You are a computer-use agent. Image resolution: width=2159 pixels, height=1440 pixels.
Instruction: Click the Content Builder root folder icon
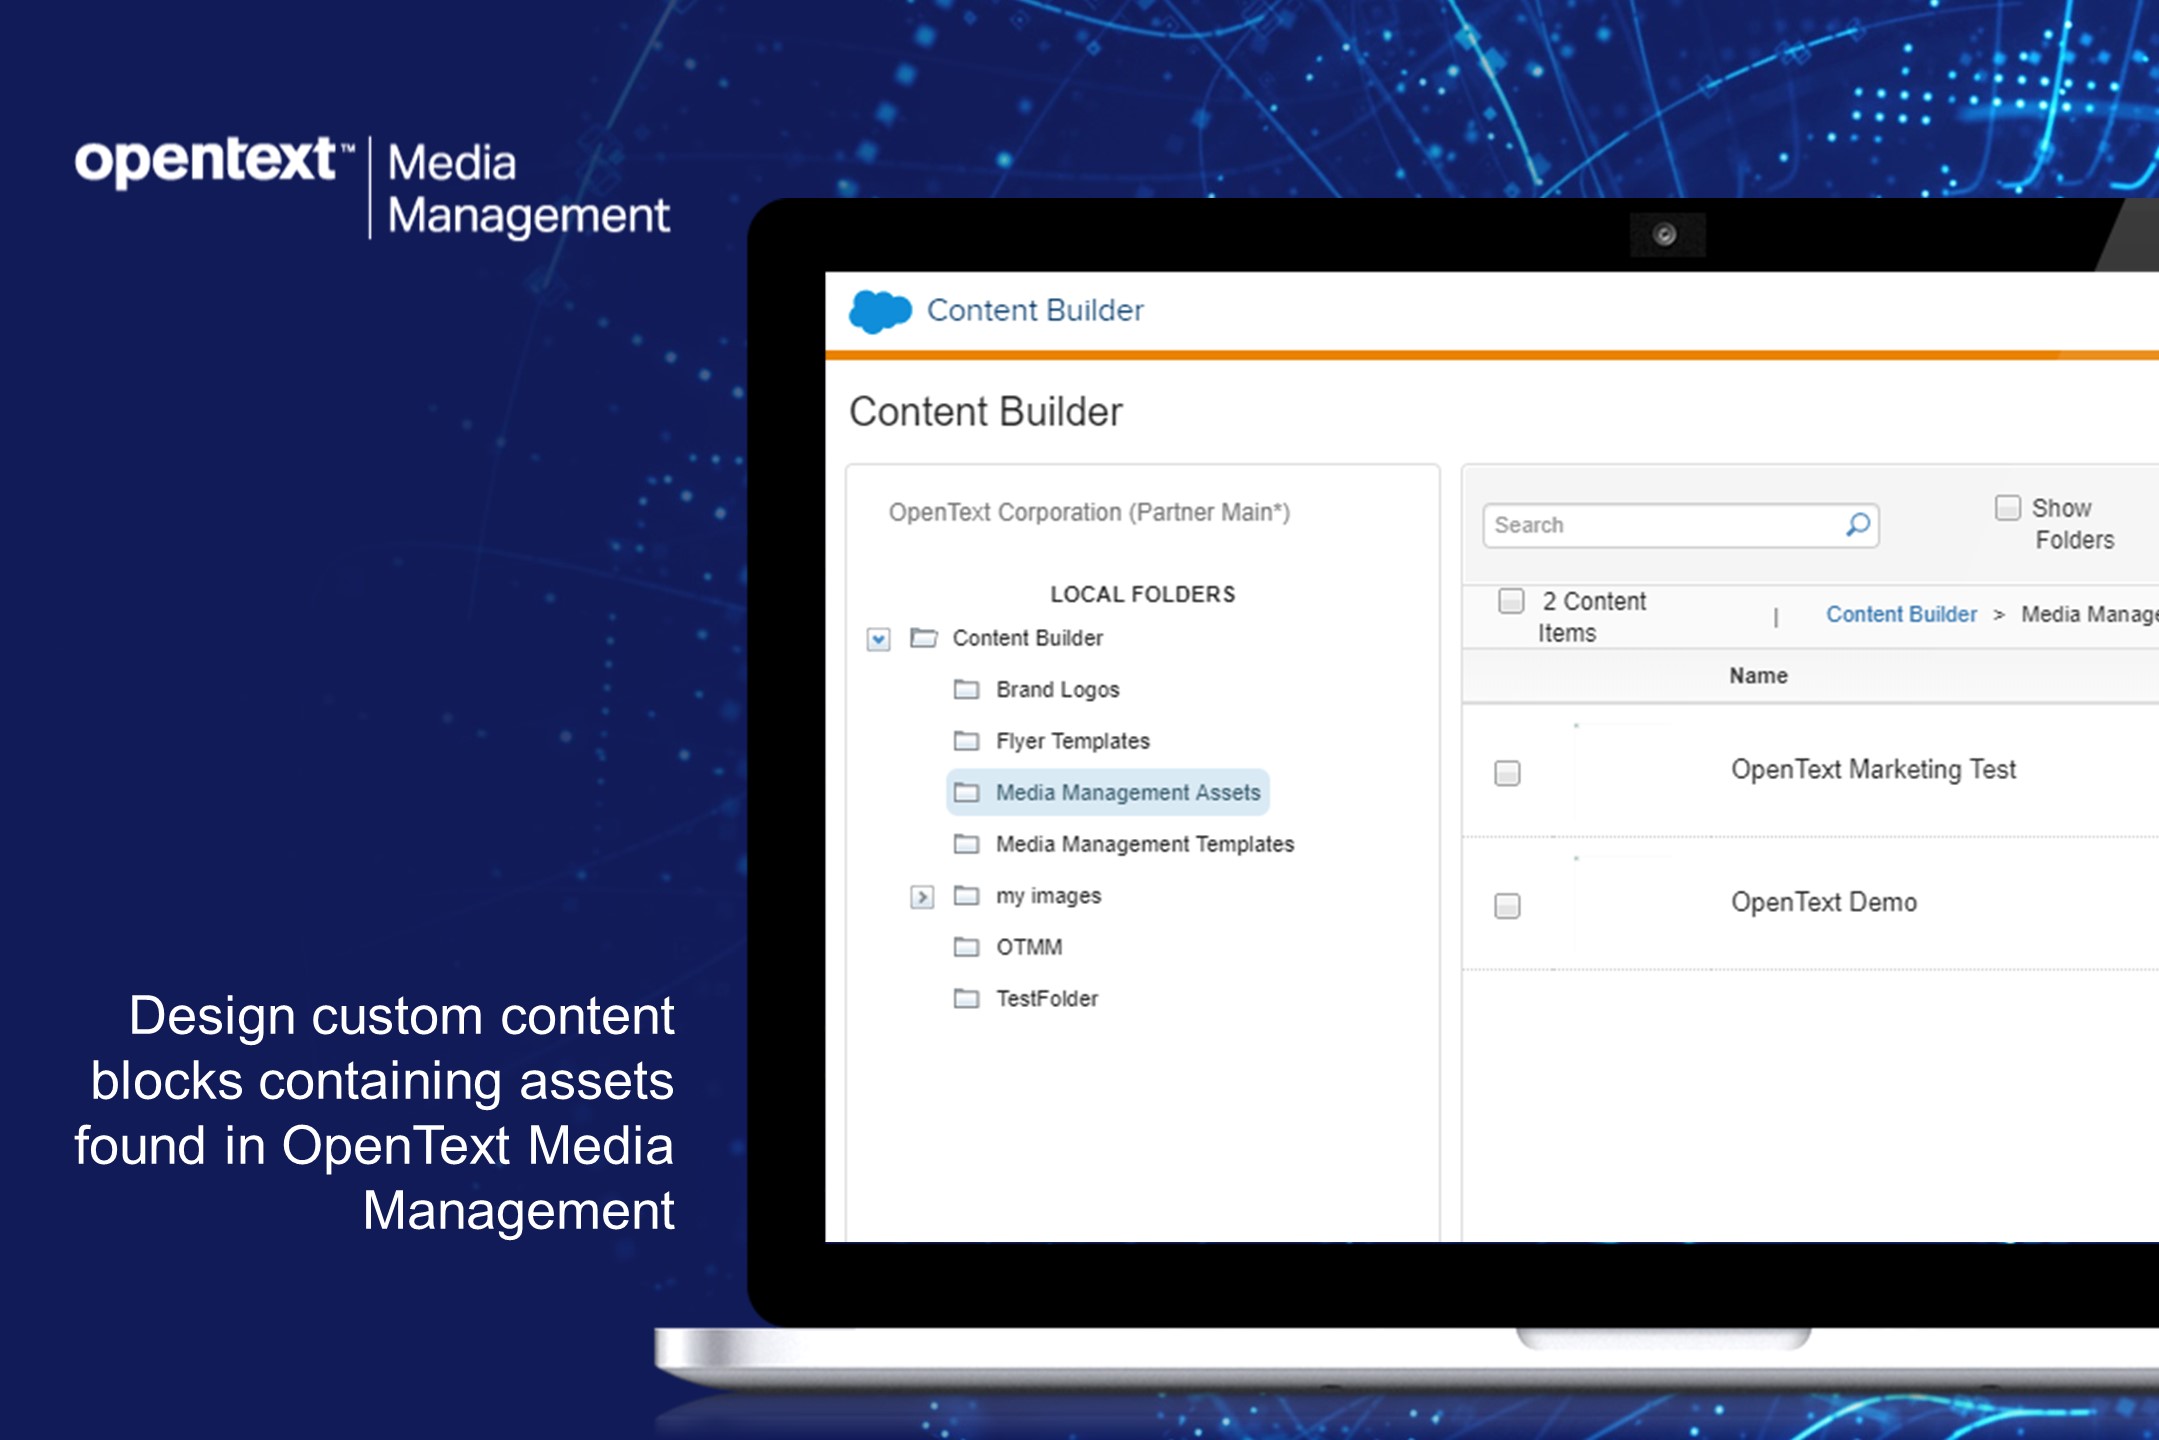tap(922, 638)
